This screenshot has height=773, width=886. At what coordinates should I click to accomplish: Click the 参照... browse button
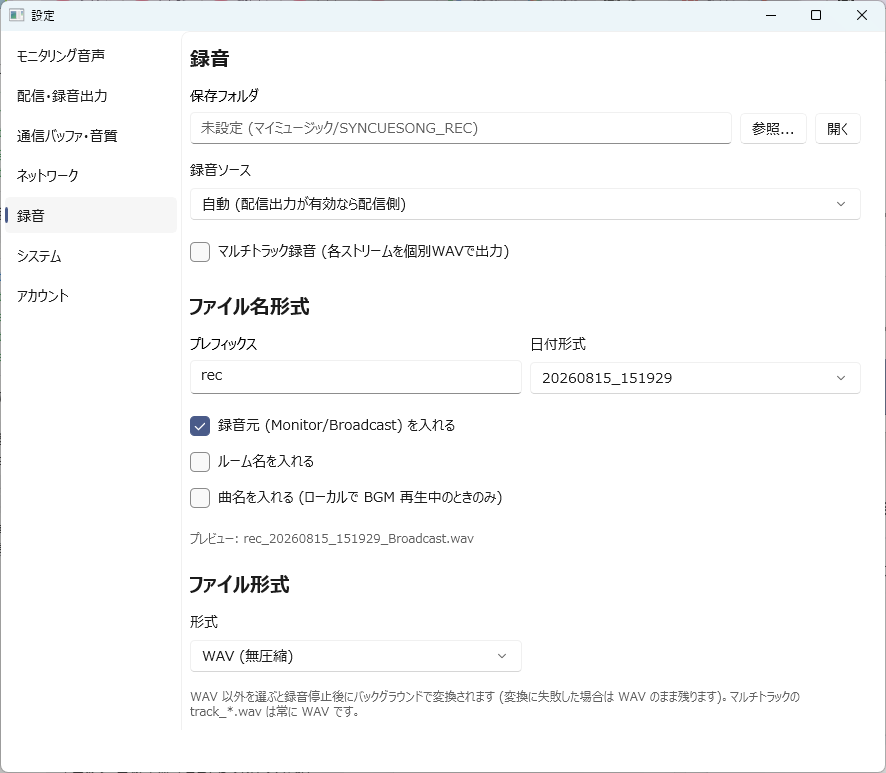point(773,129)
